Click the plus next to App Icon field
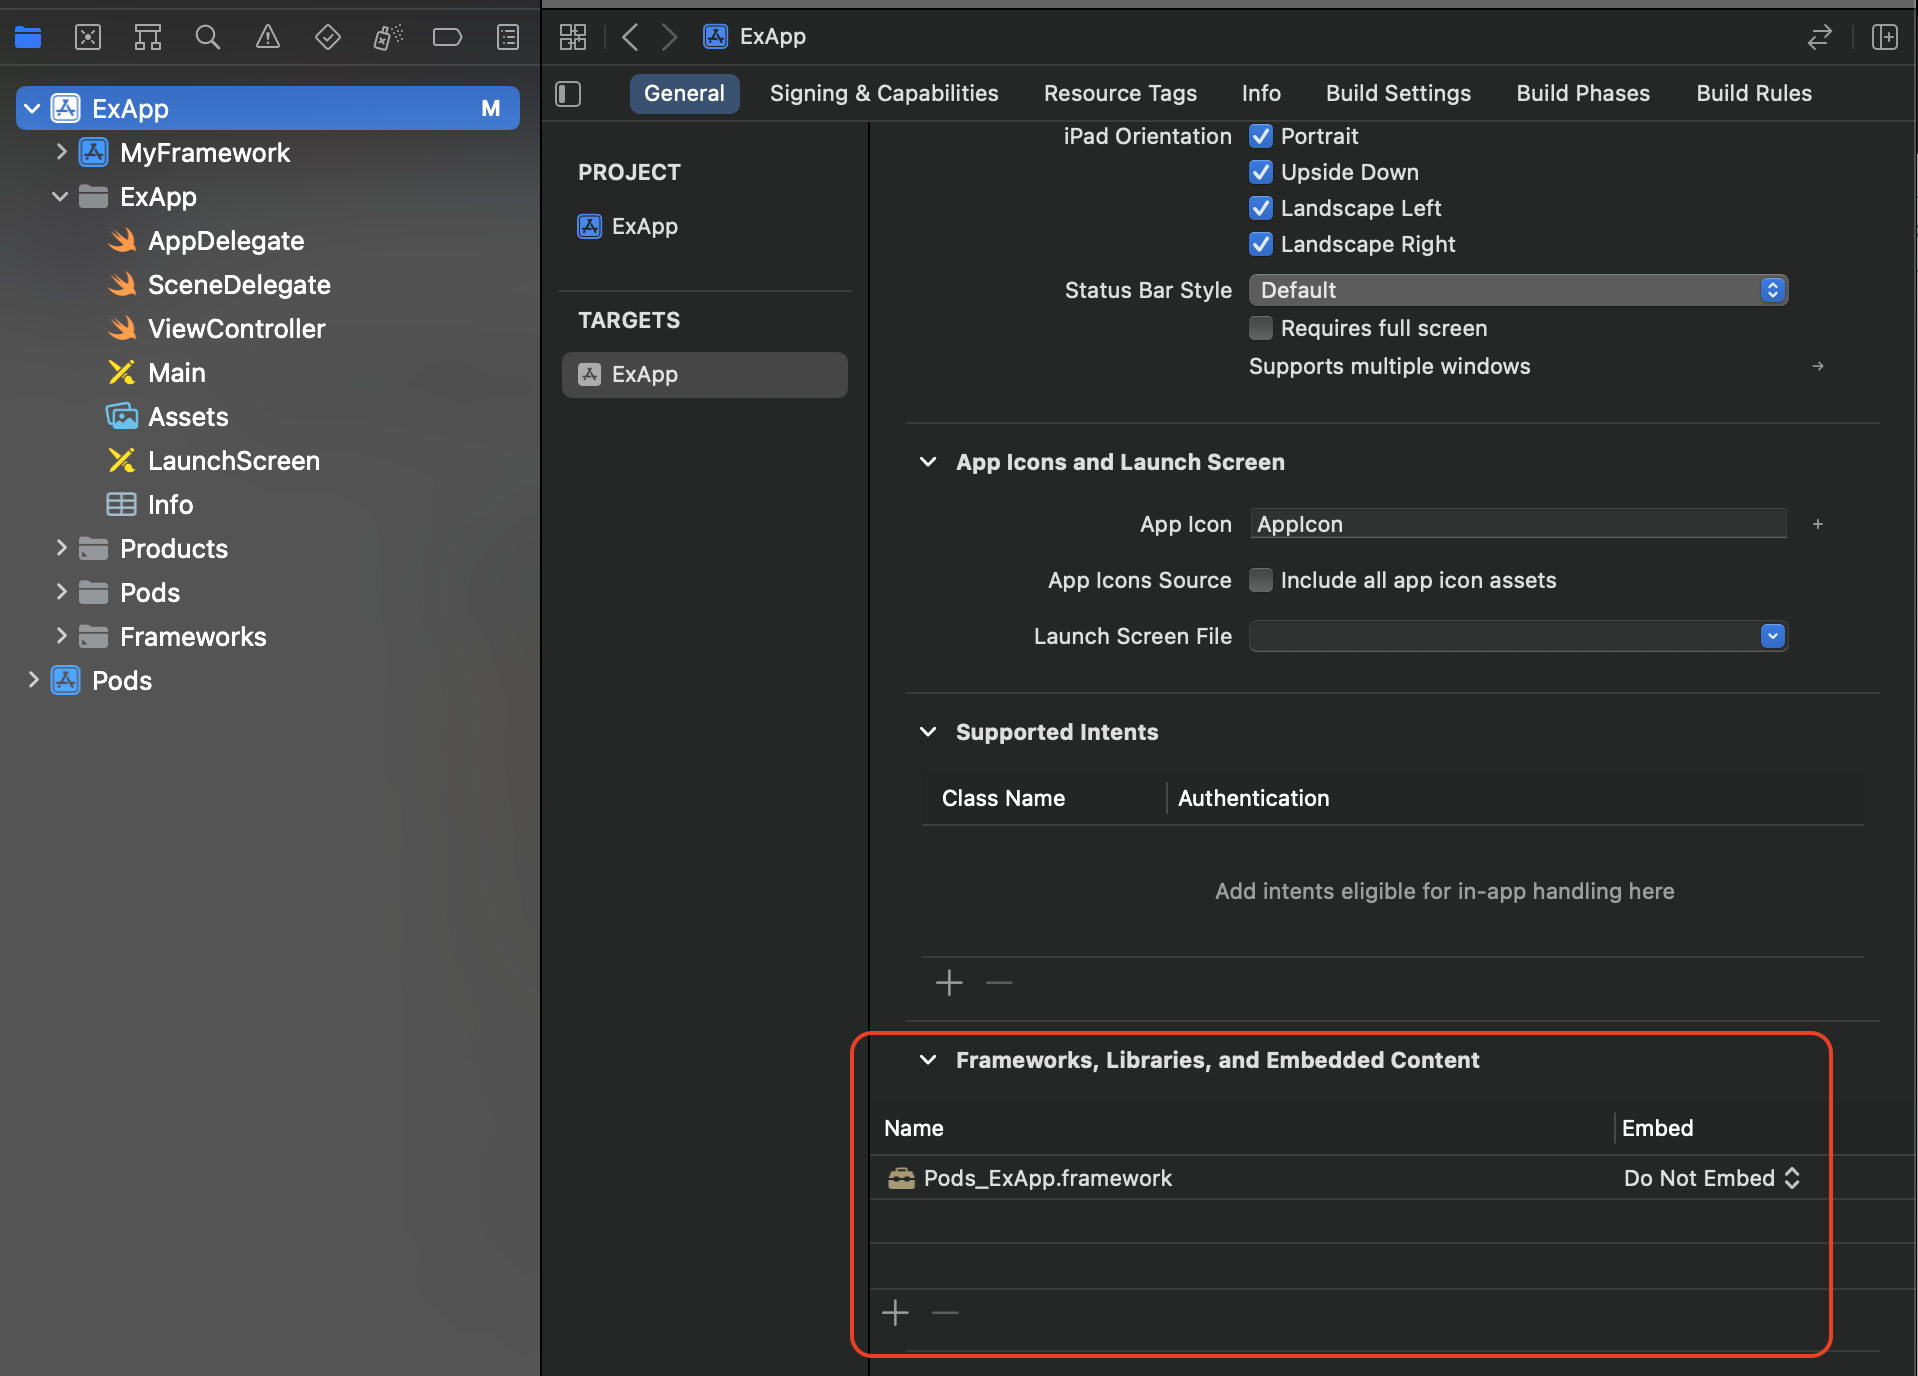This screenshot has height=1376, width=1918. [x=1818, y=524]
